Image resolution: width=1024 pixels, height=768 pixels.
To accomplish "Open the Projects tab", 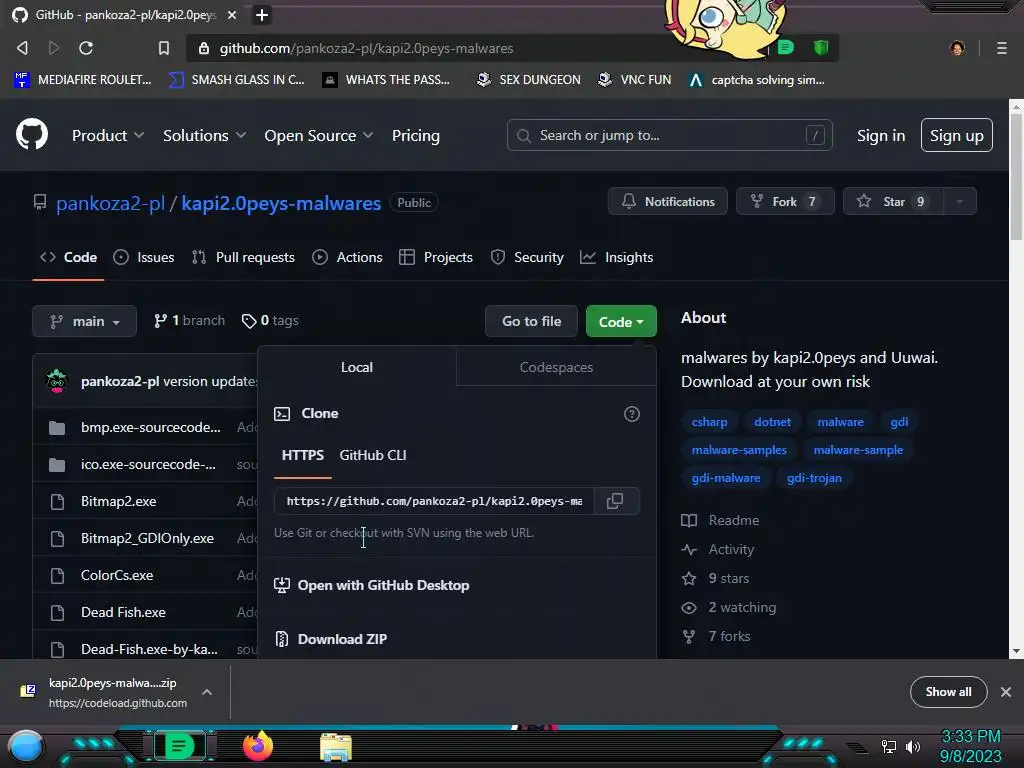I will [x=436, y=257].
